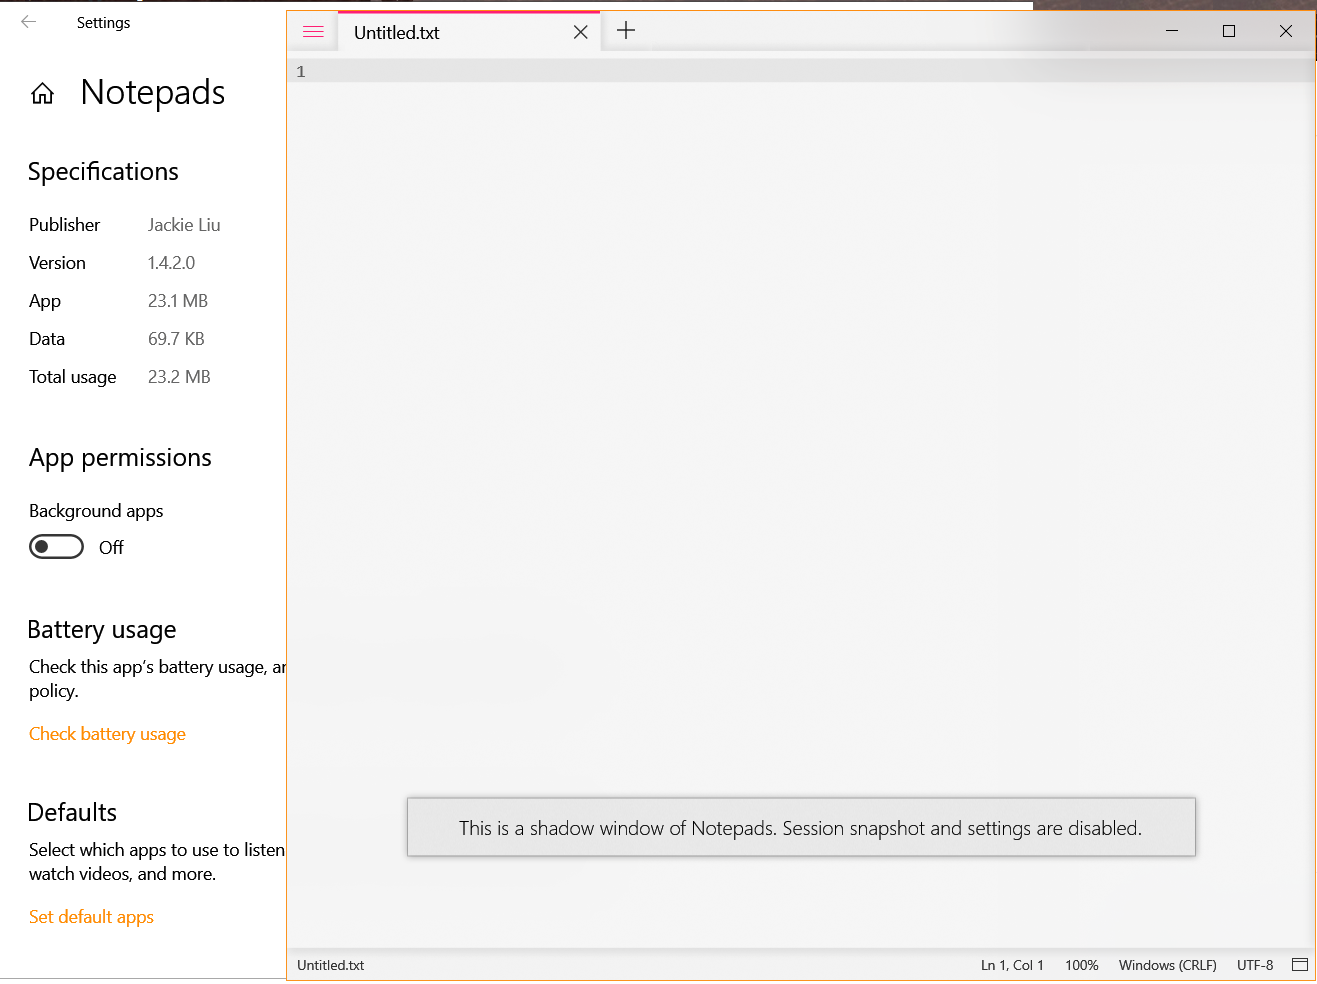Viewport: 1317px width, 984px height.
Task: Turn on the Background apps switch
Action: tap(56, 546)
